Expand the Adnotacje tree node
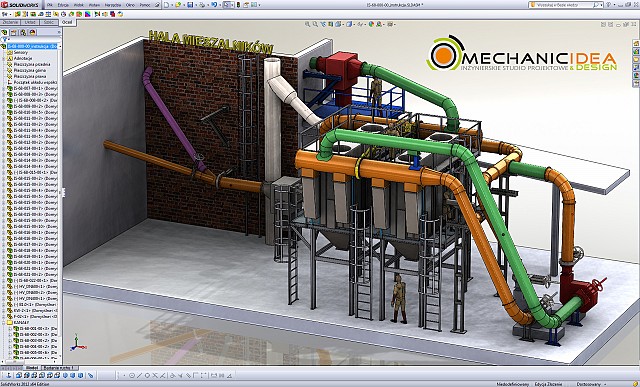Image resolution: width=640 pixels, height=387 pixels. (x=4, y=58)
